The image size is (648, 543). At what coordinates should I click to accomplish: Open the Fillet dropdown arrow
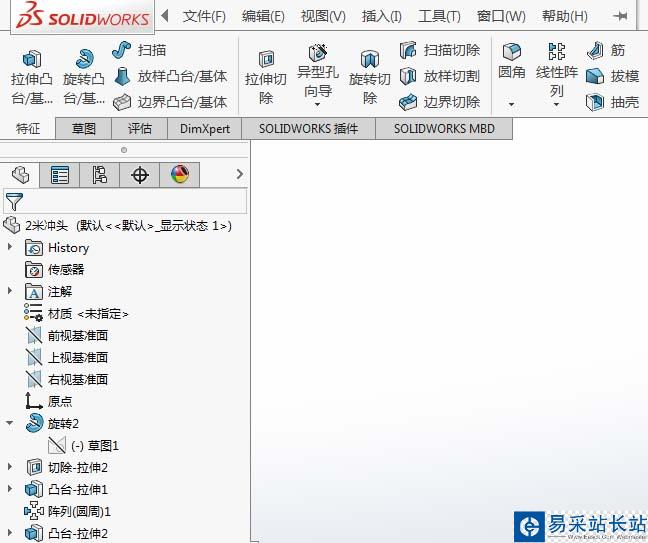click(x=511, y=104)
